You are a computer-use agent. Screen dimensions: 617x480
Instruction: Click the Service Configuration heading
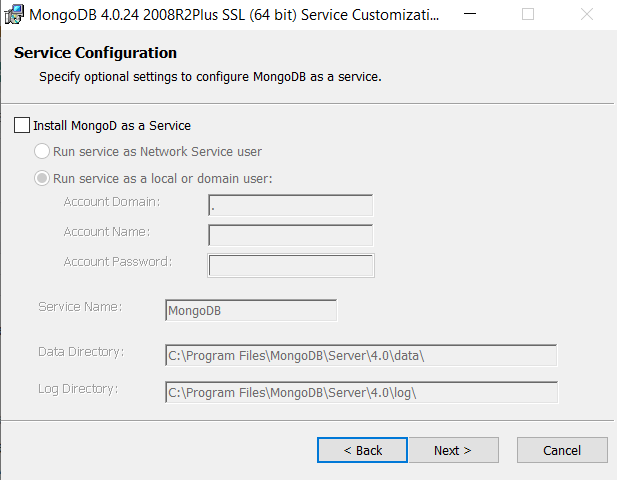95,53
